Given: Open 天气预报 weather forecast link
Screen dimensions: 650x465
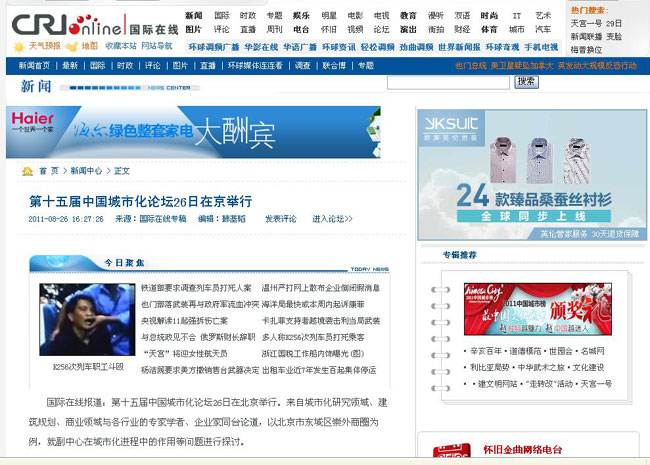Looking at the screenshot, I should (x=45, y=46).
